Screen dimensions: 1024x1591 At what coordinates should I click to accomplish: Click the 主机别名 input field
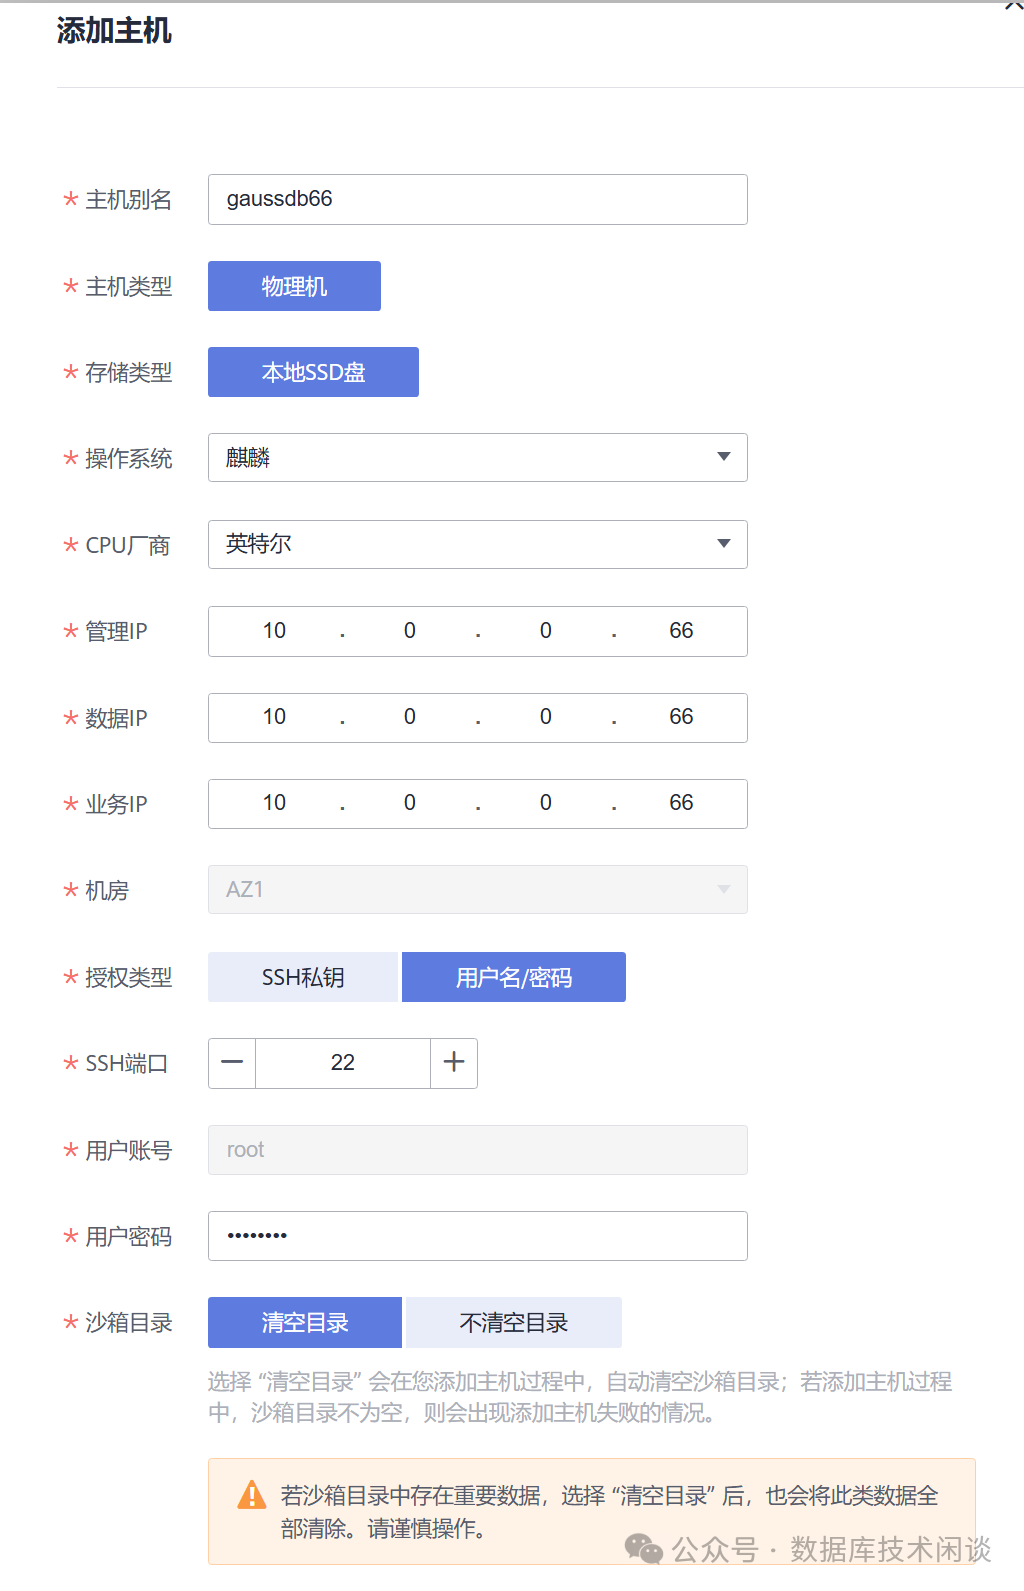pyautogui.click(x=477, y=199)
